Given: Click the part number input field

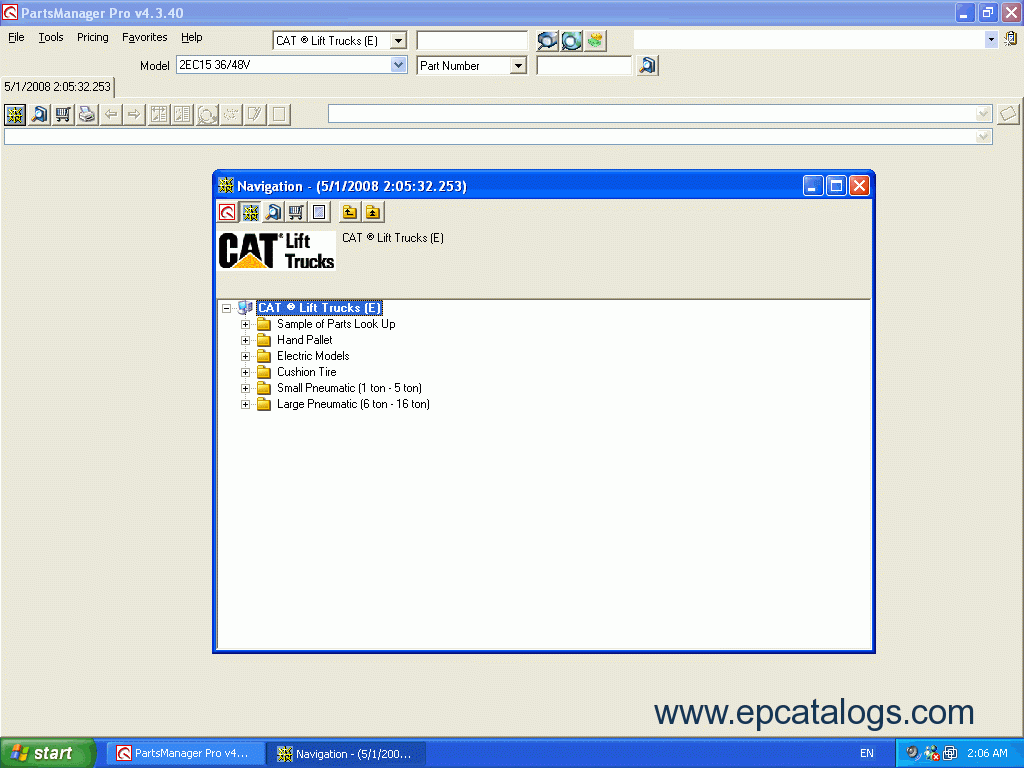Looking at the screenshot, I should point(584,65).
